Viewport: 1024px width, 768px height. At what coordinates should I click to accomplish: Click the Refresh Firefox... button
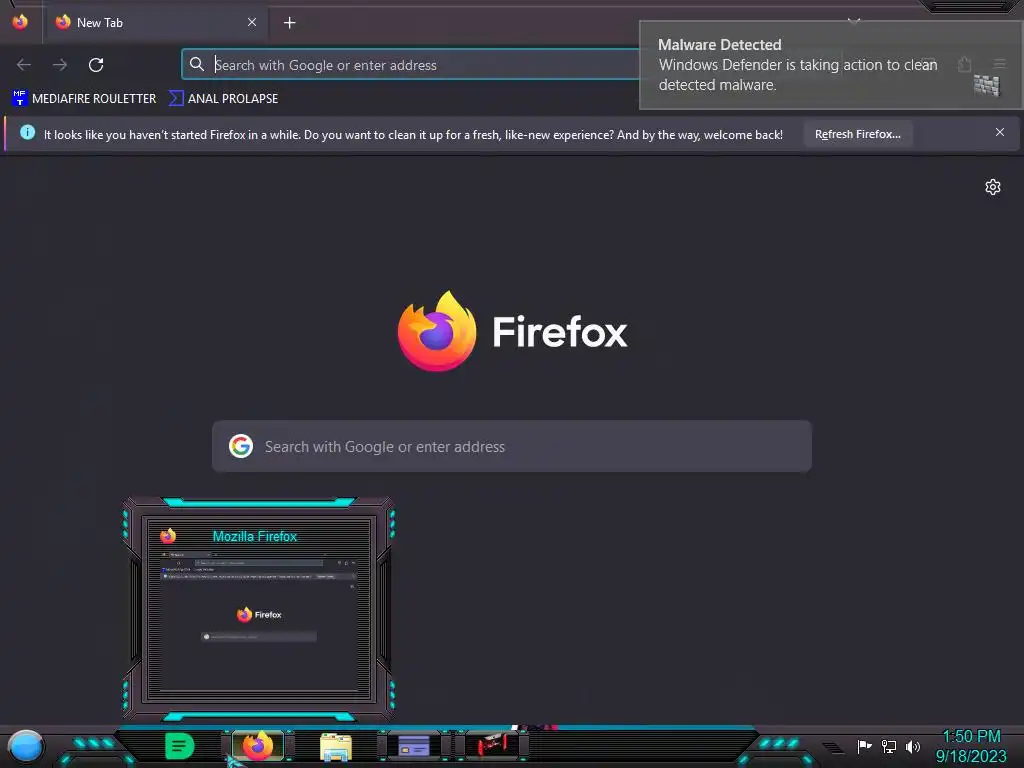(857, 134)
